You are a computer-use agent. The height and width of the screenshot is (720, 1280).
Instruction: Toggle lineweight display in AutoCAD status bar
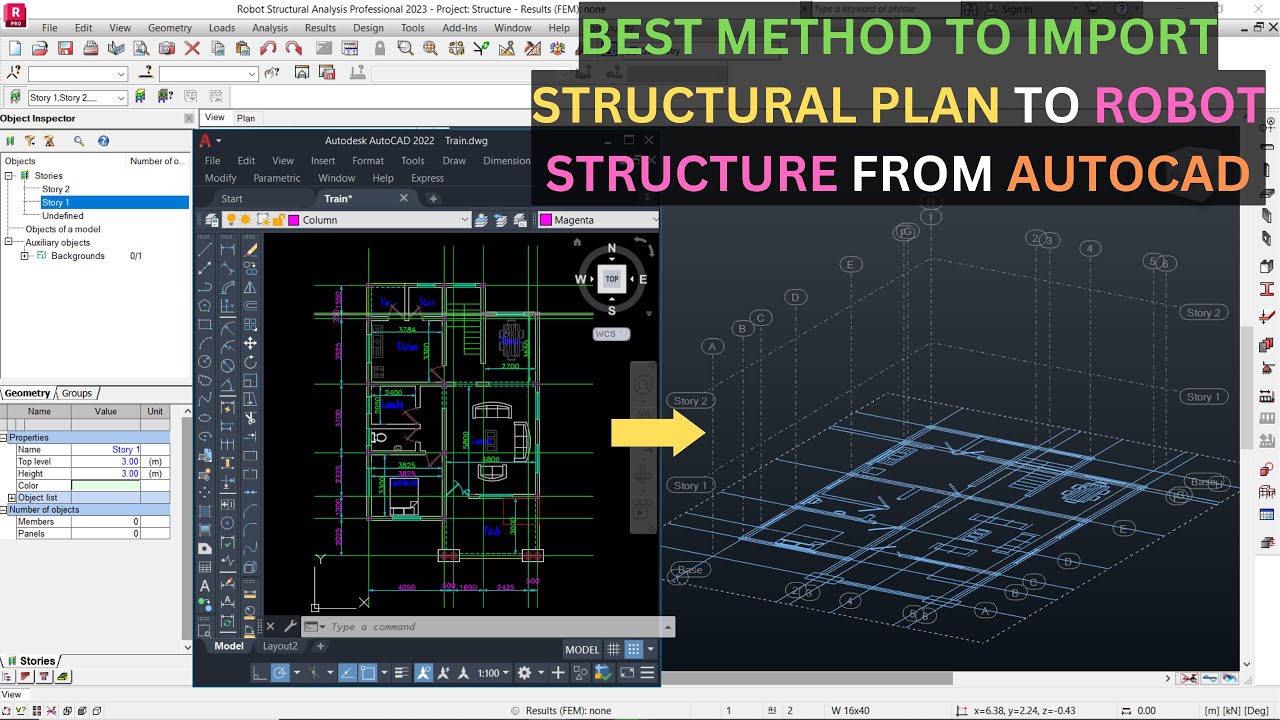tap(401, 673)
